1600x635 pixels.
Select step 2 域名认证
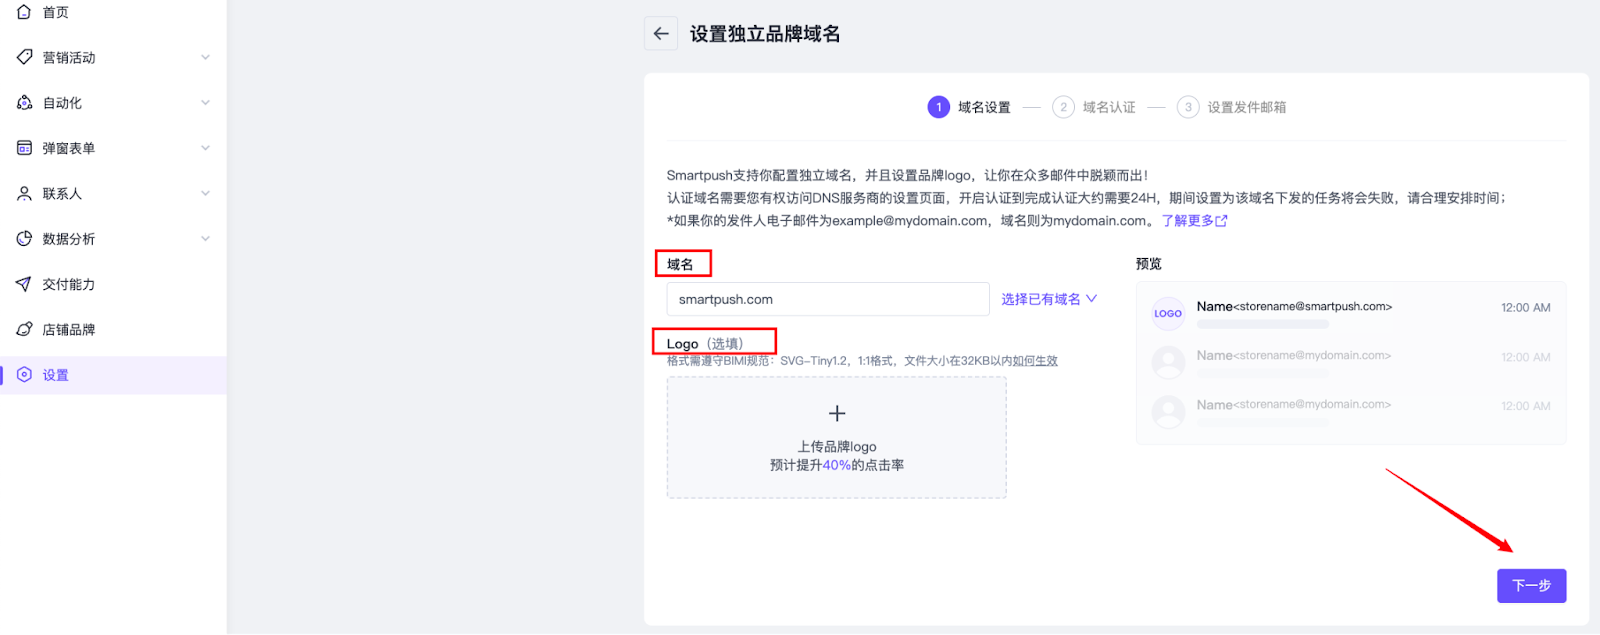tap(1095, 107)
